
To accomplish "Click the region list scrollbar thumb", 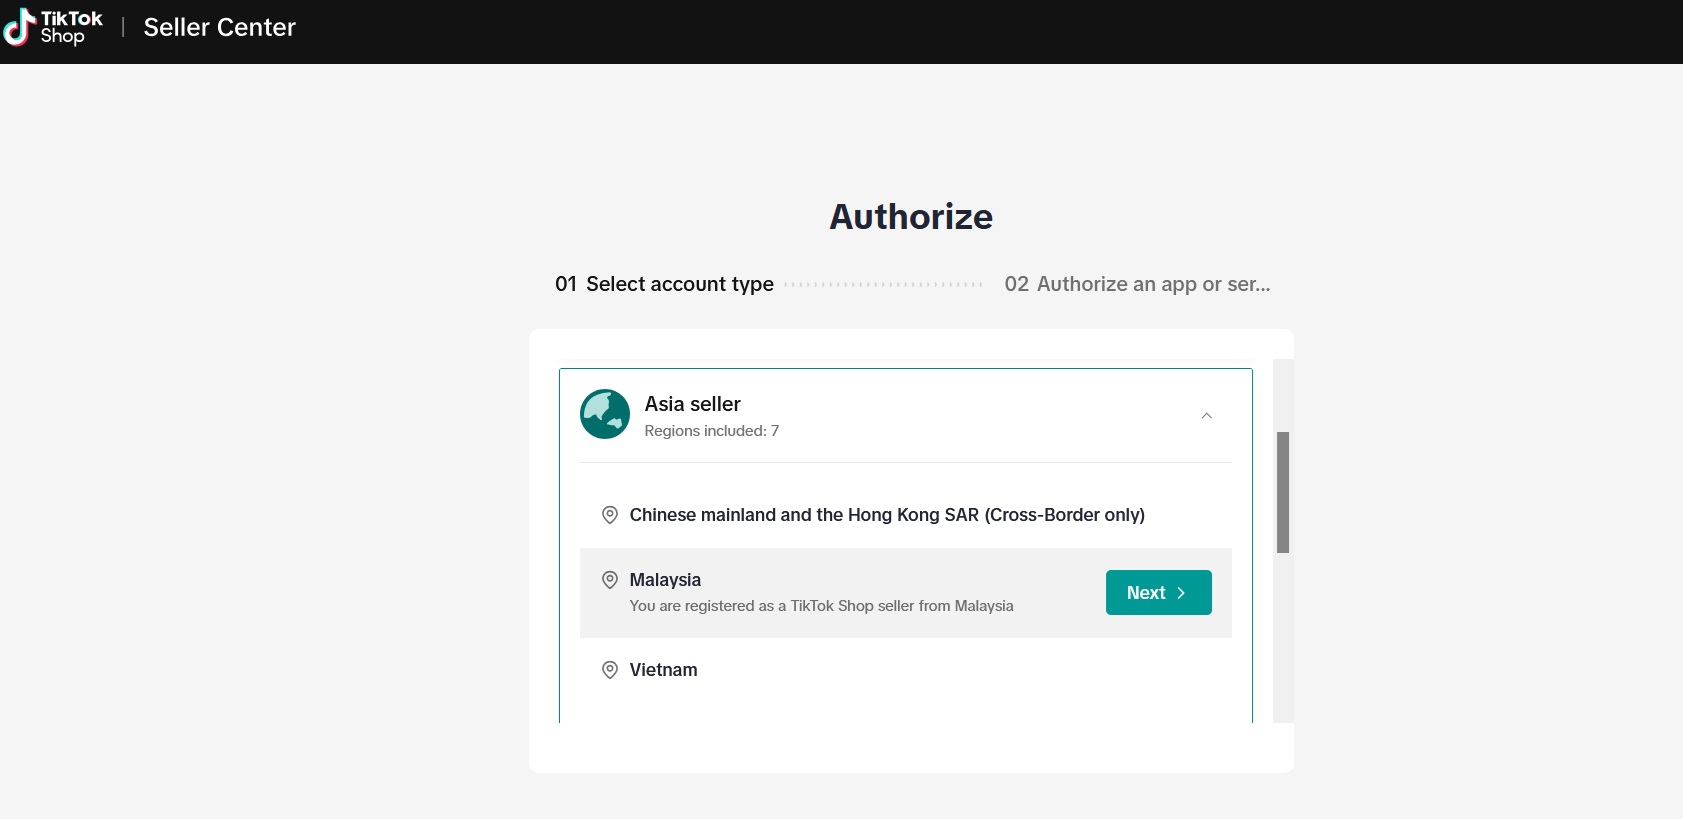I will click(1283, 492).
